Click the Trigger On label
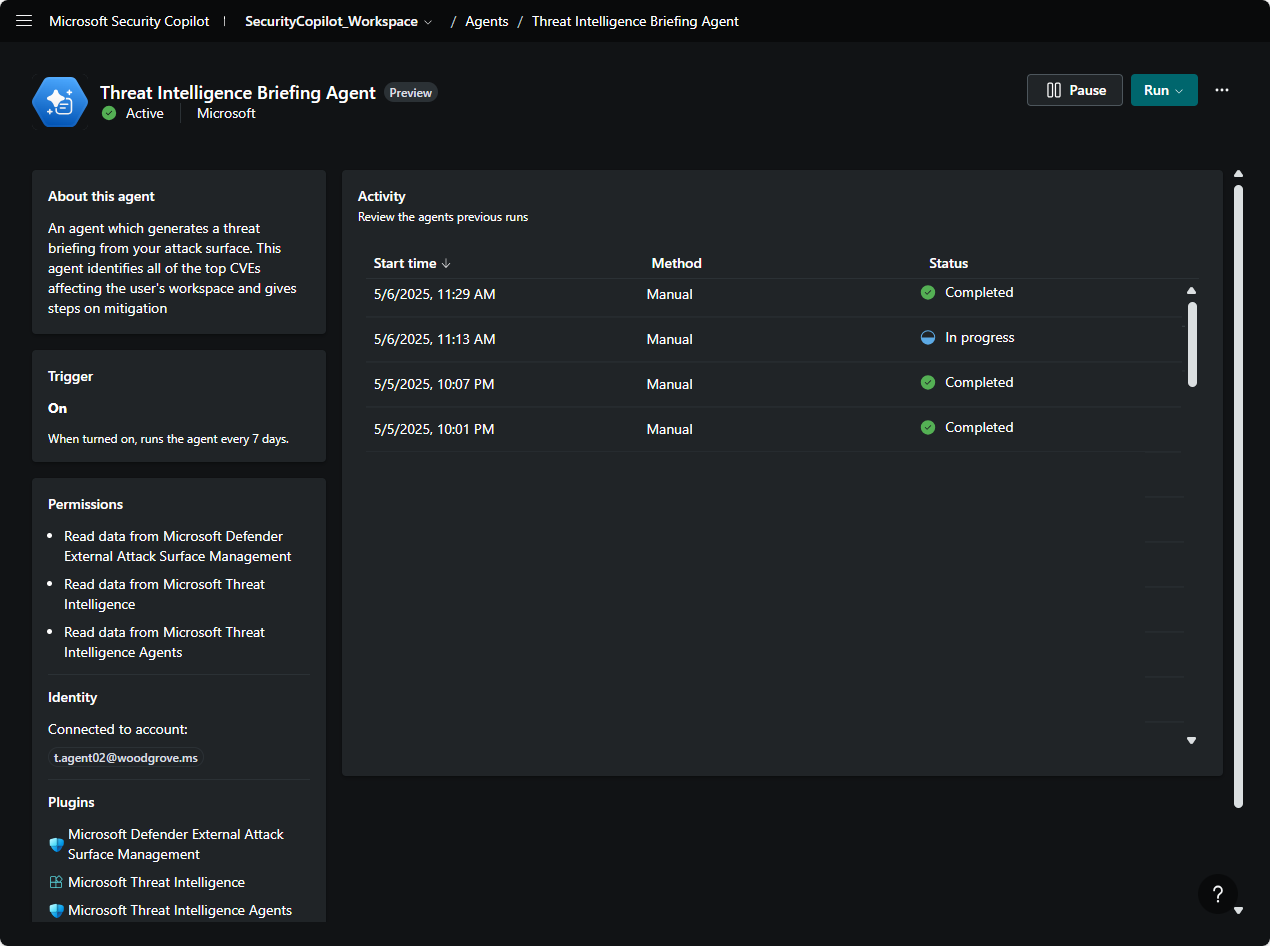The height and width of the screenshot is (946, 1270). tap(58, 408)
